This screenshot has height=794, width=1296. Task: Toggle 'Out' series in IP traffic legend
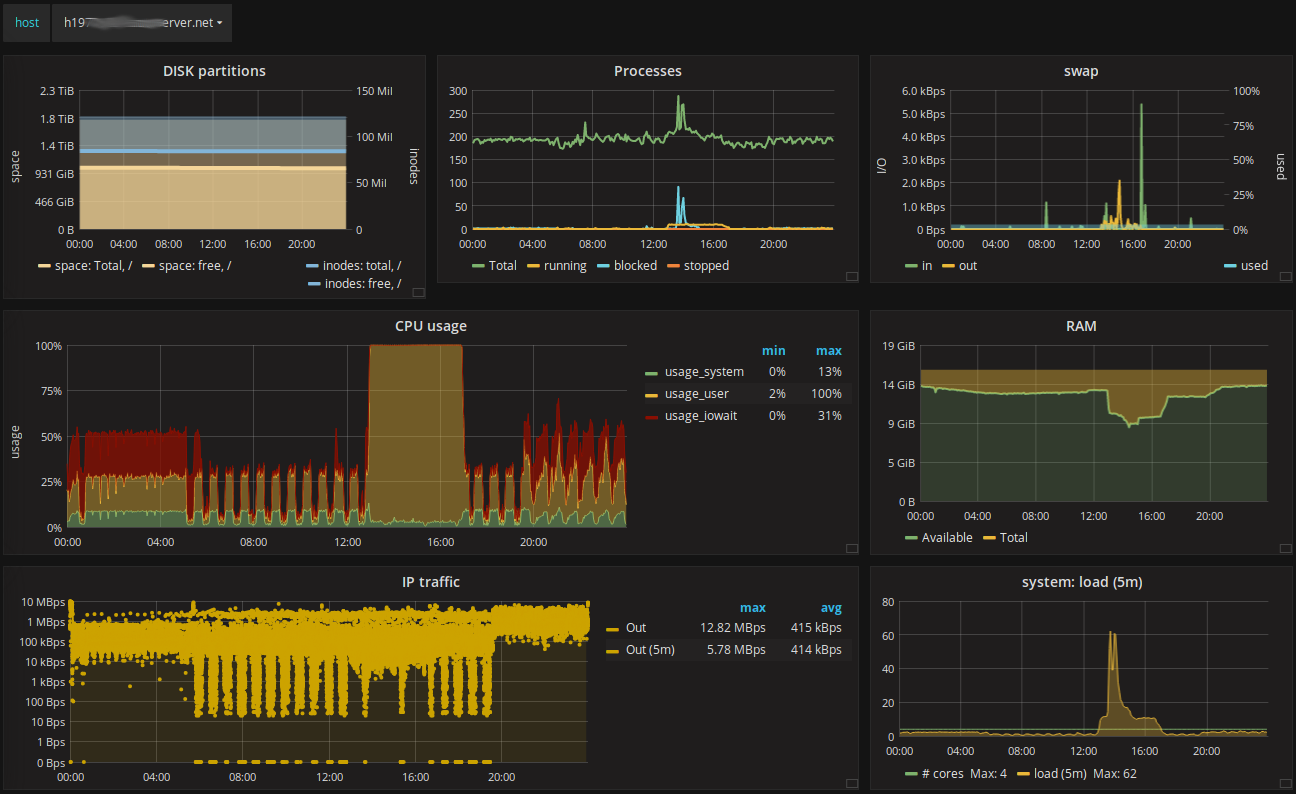tap(636, 628)
